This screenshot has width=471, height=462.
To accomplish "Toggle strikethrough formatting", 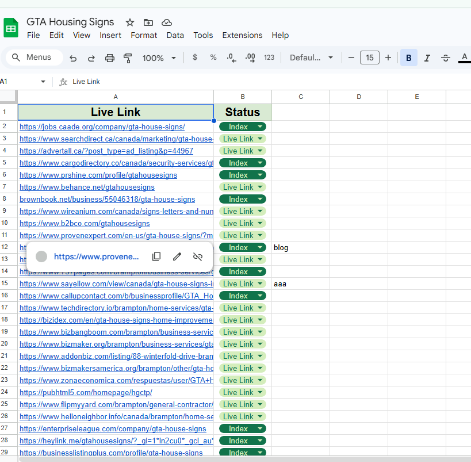I will (x=445, y=58).
